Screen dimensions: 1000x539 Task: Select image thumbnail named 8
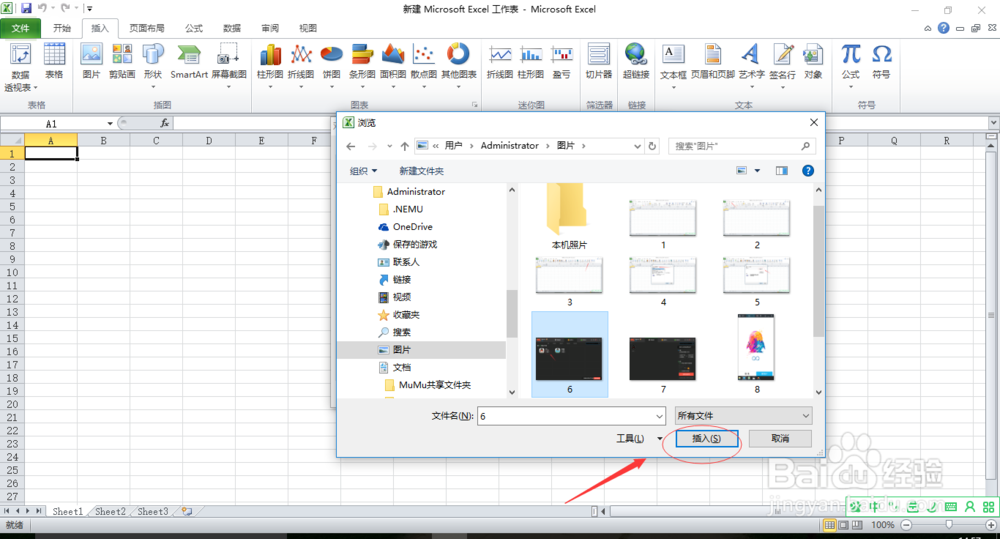click(x=756, y=353)
